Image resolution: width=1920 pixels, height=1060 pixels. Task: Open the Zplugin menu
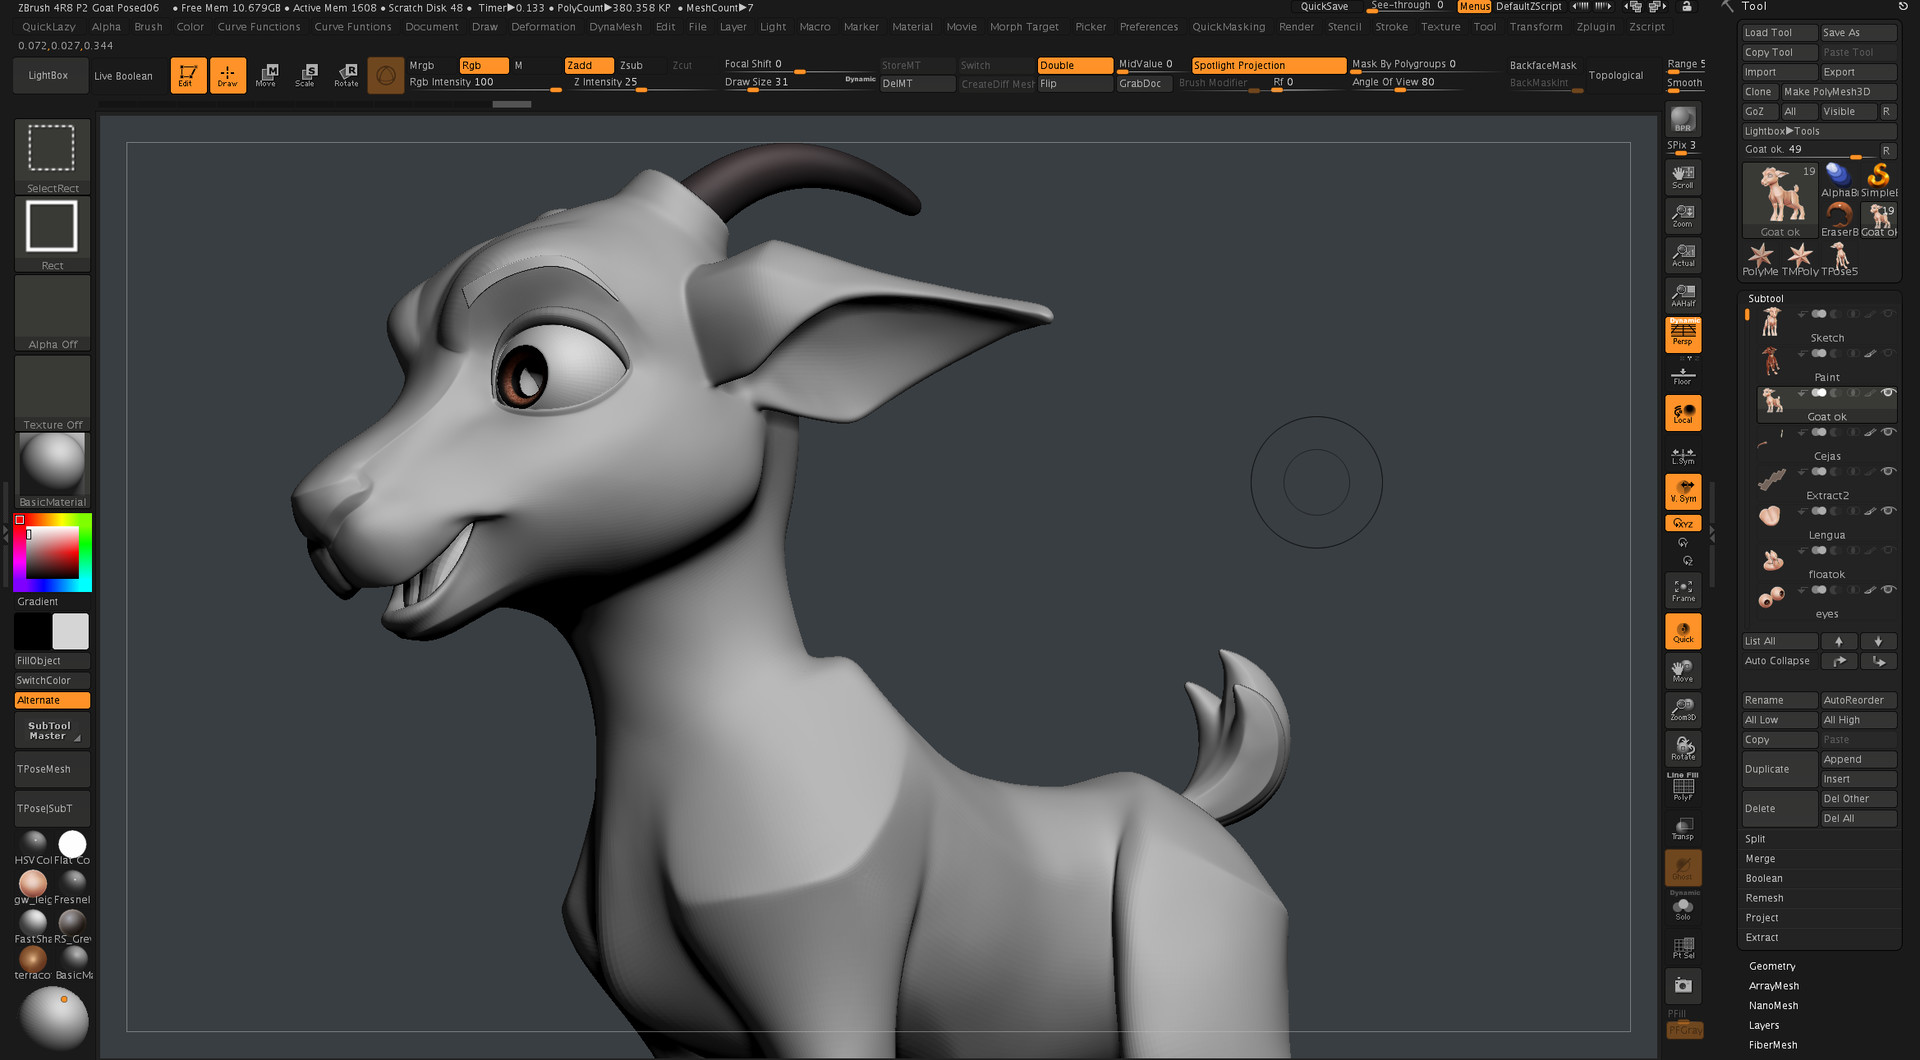1595,27
